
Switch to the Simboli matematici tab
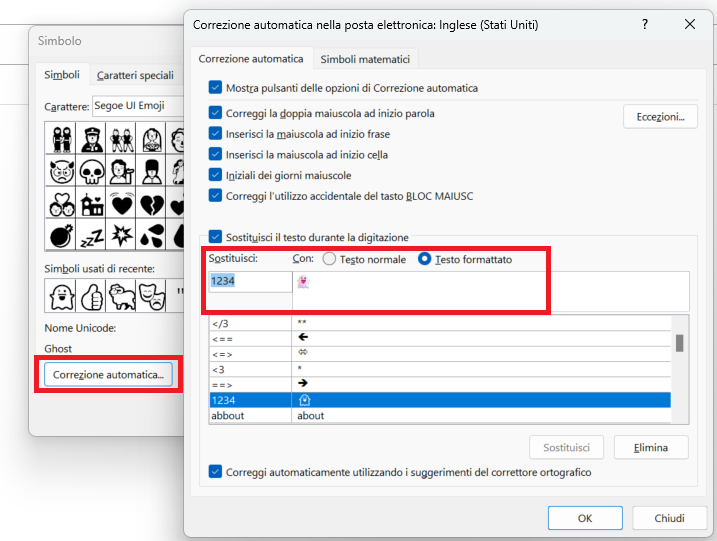[365, 59]
